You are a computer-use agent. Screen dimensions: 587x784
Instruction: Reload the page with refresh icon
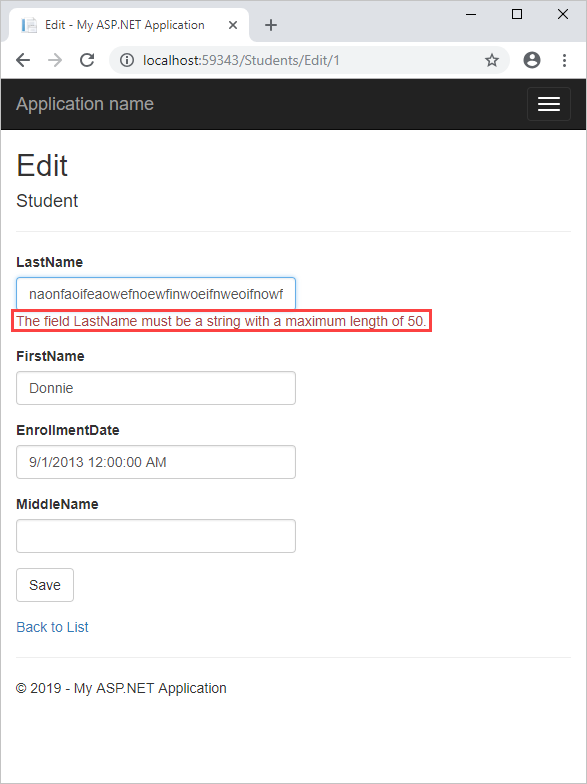point(87,60)
